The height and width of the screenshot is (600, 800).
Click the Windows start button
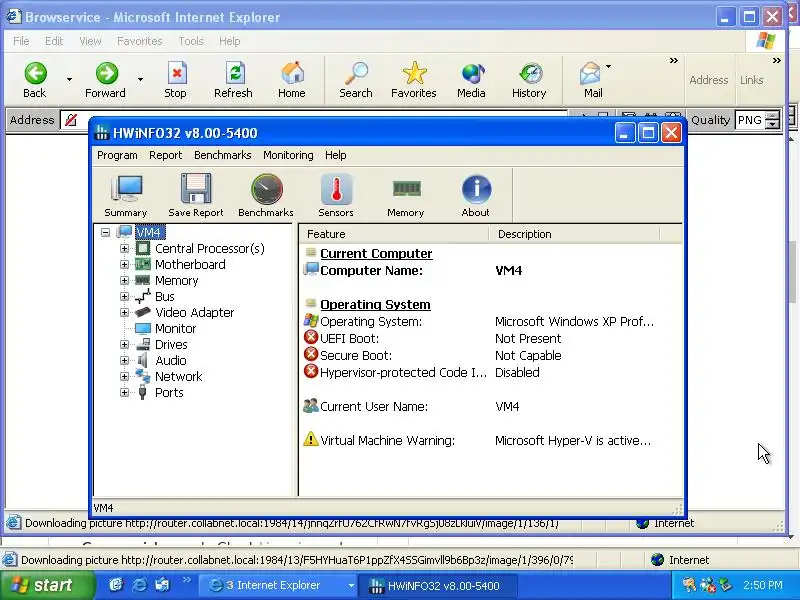click(x=47, y=585)
